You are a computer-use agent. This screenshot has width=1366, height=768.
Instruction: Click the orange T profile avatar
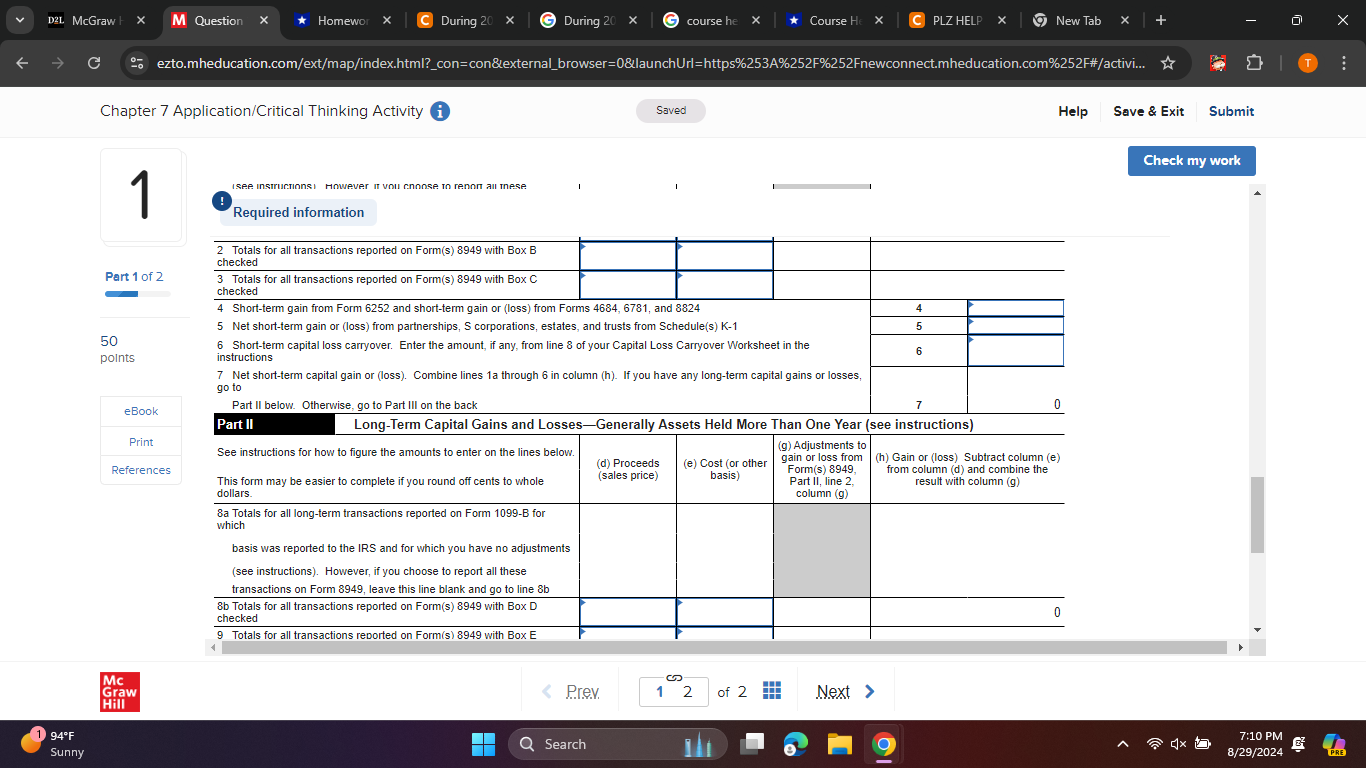(1307, 61)
